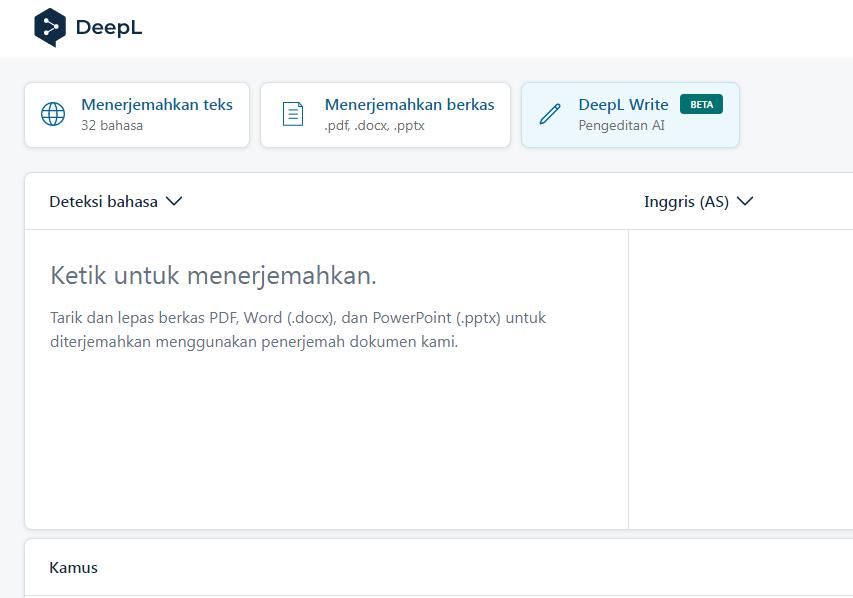Click the 'Pengeditan AI' subtitle text
The height and width of the screenshot is (598, 853).
click(621, 125)
